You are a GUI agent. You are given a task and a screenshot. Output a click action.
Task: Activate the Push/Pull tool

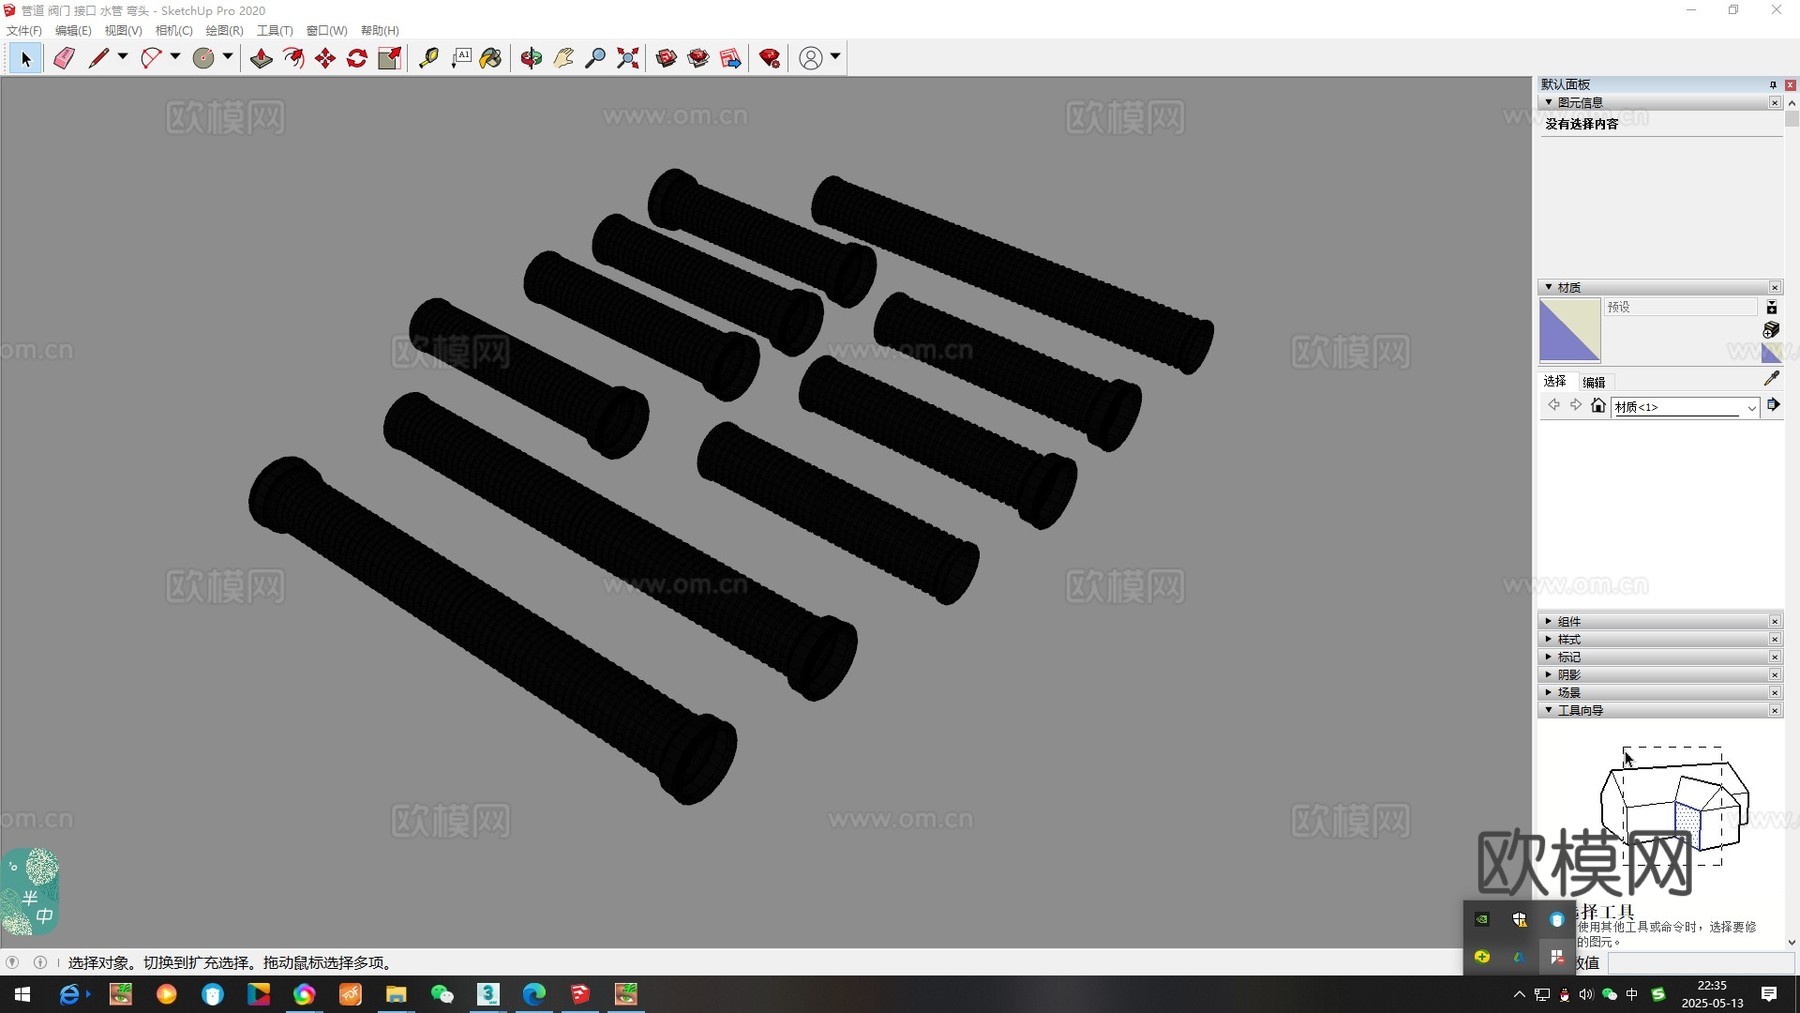[x=261, y=59]
